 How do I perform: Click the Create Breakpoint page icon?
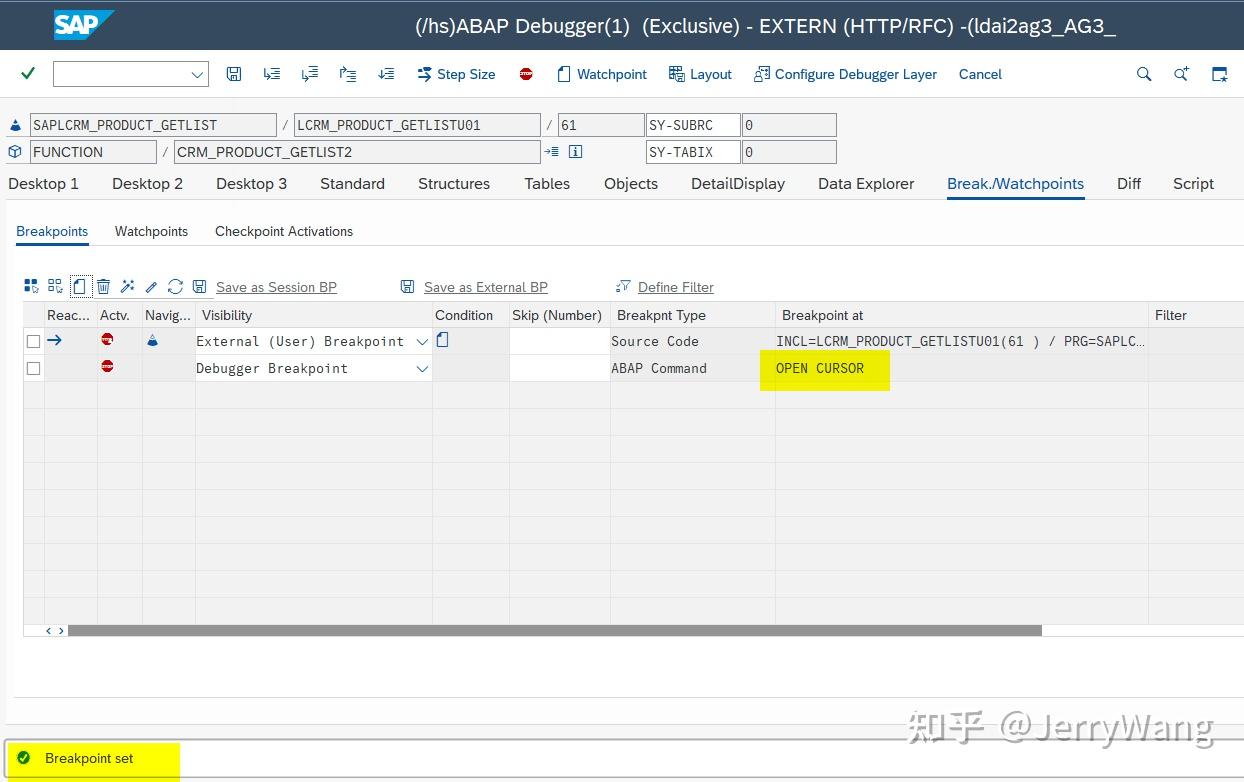click(80, 286)
